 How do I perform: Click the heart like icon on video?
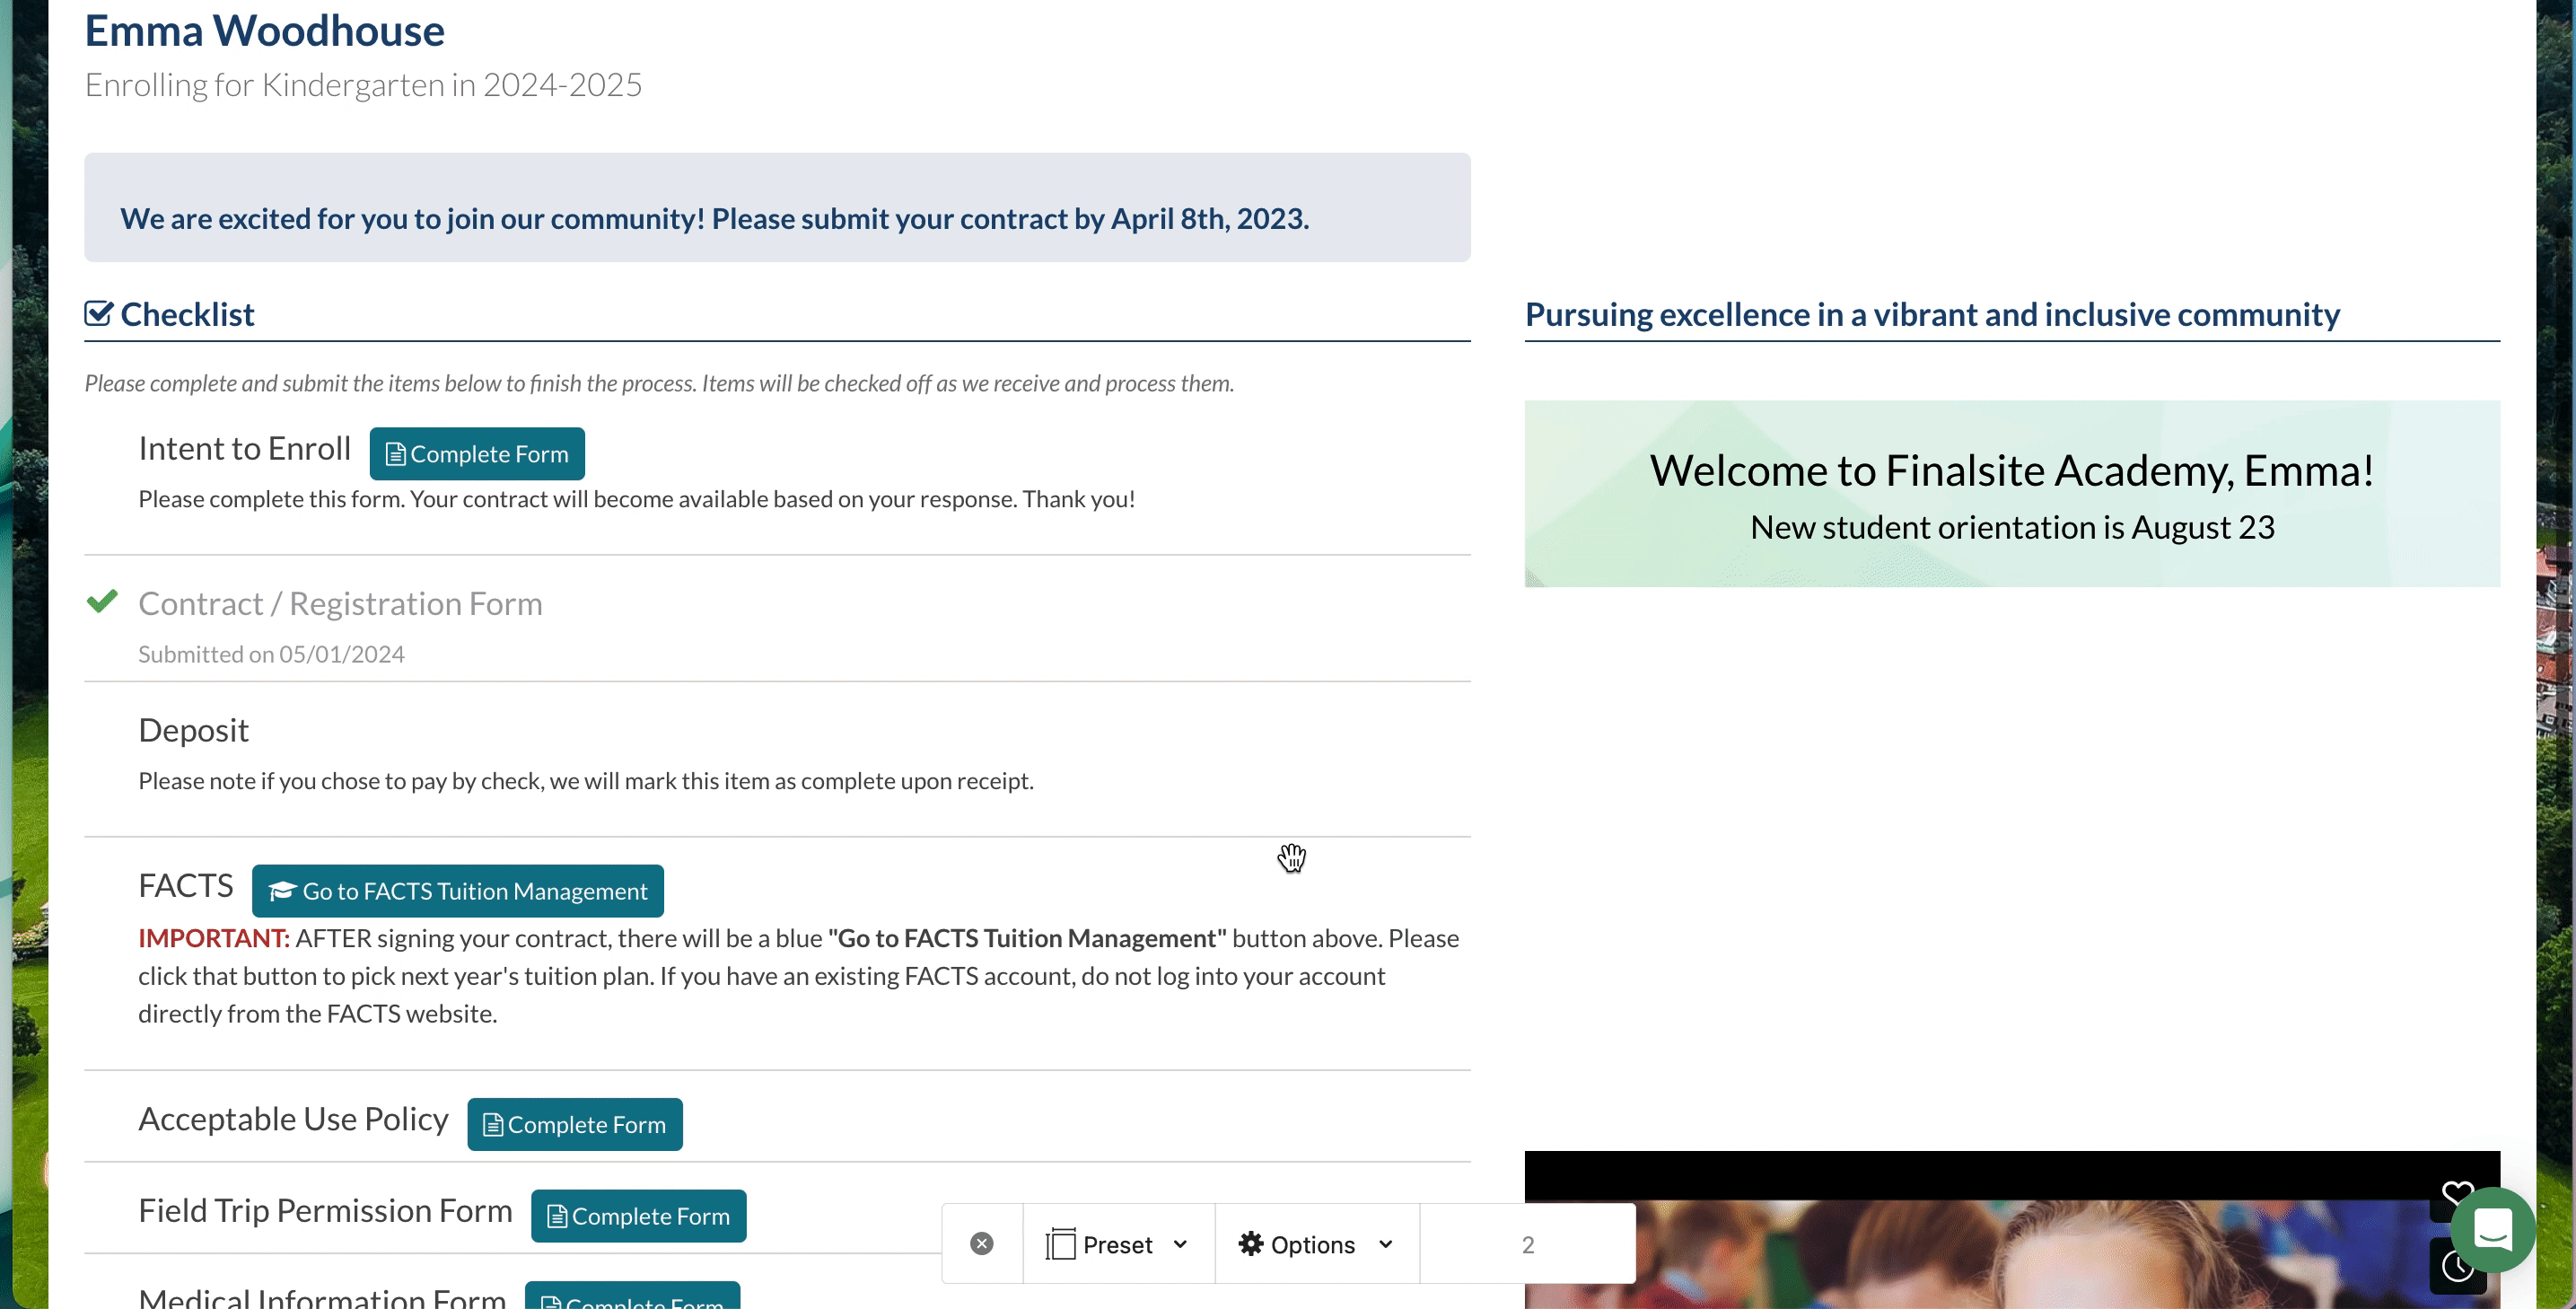pos(2456,1193)
